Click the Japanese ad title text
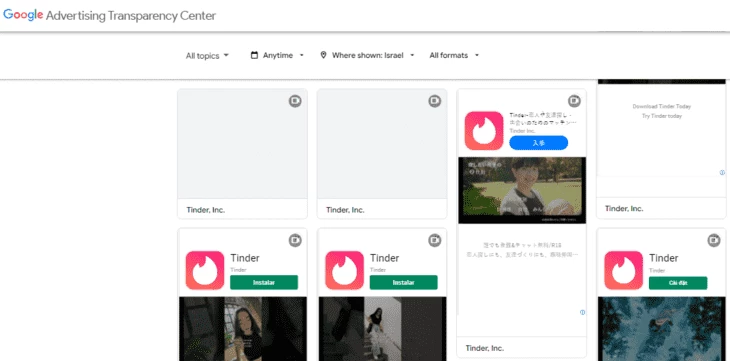The image size is (730, 361). click(x=543, y=119)
